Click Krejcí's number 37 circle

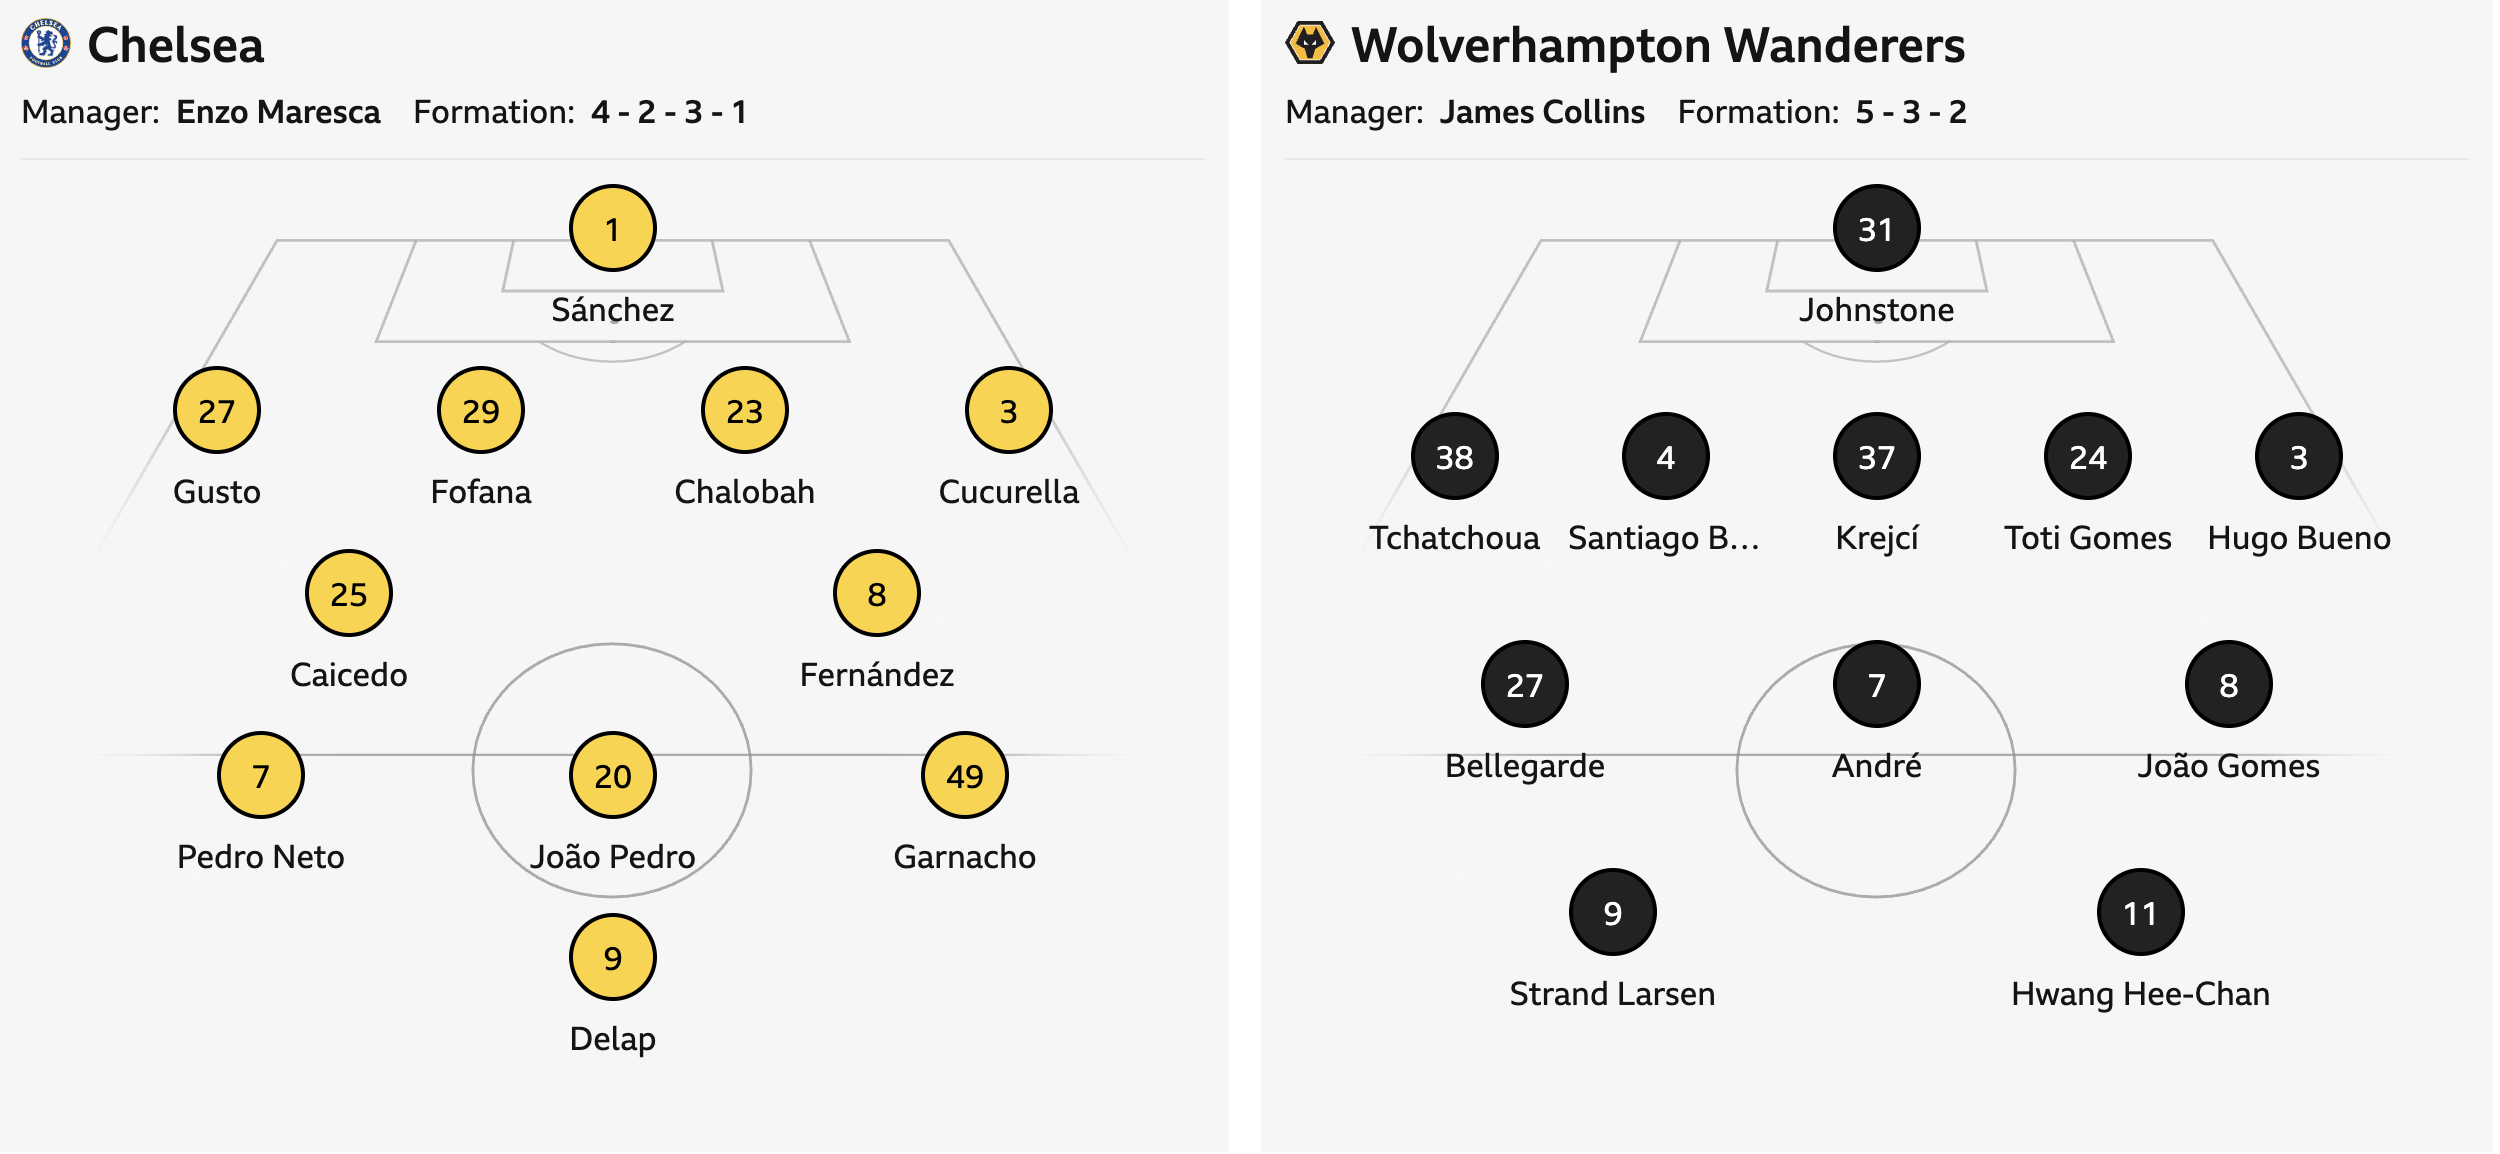coord(1876,457)
